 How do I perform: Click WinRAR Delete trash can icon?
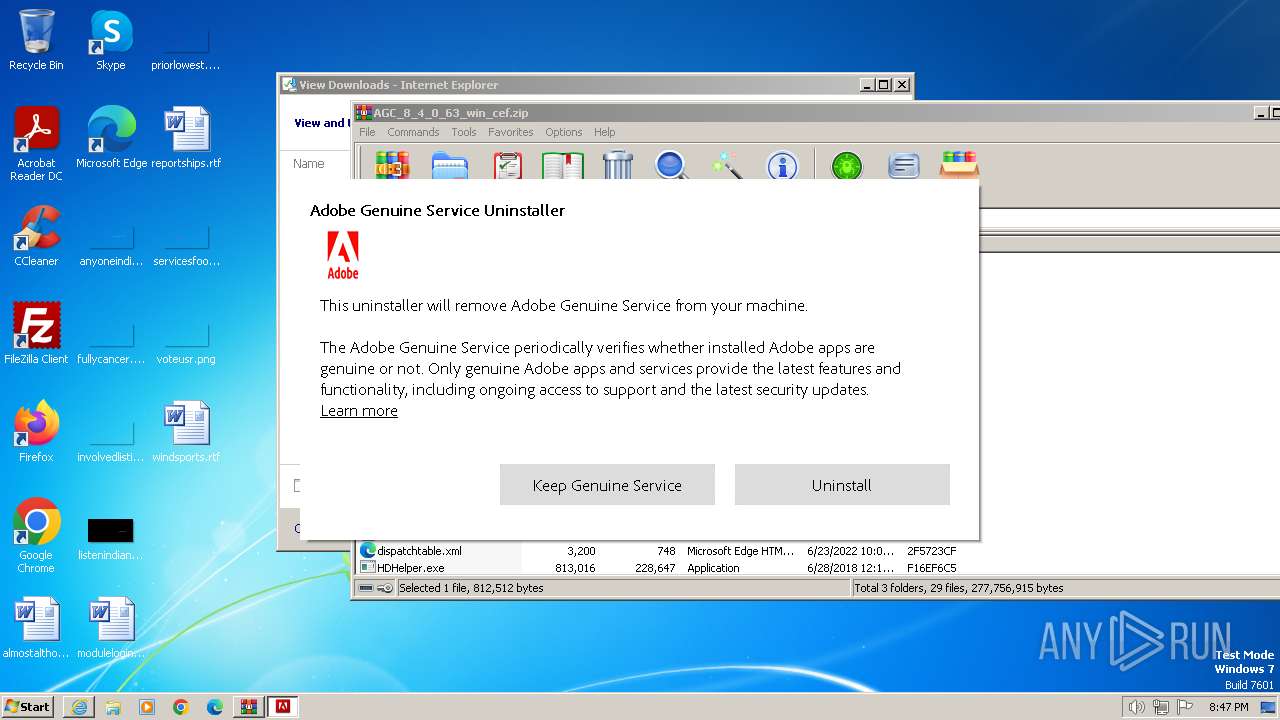pyautogui.click(x=618, y=165)
